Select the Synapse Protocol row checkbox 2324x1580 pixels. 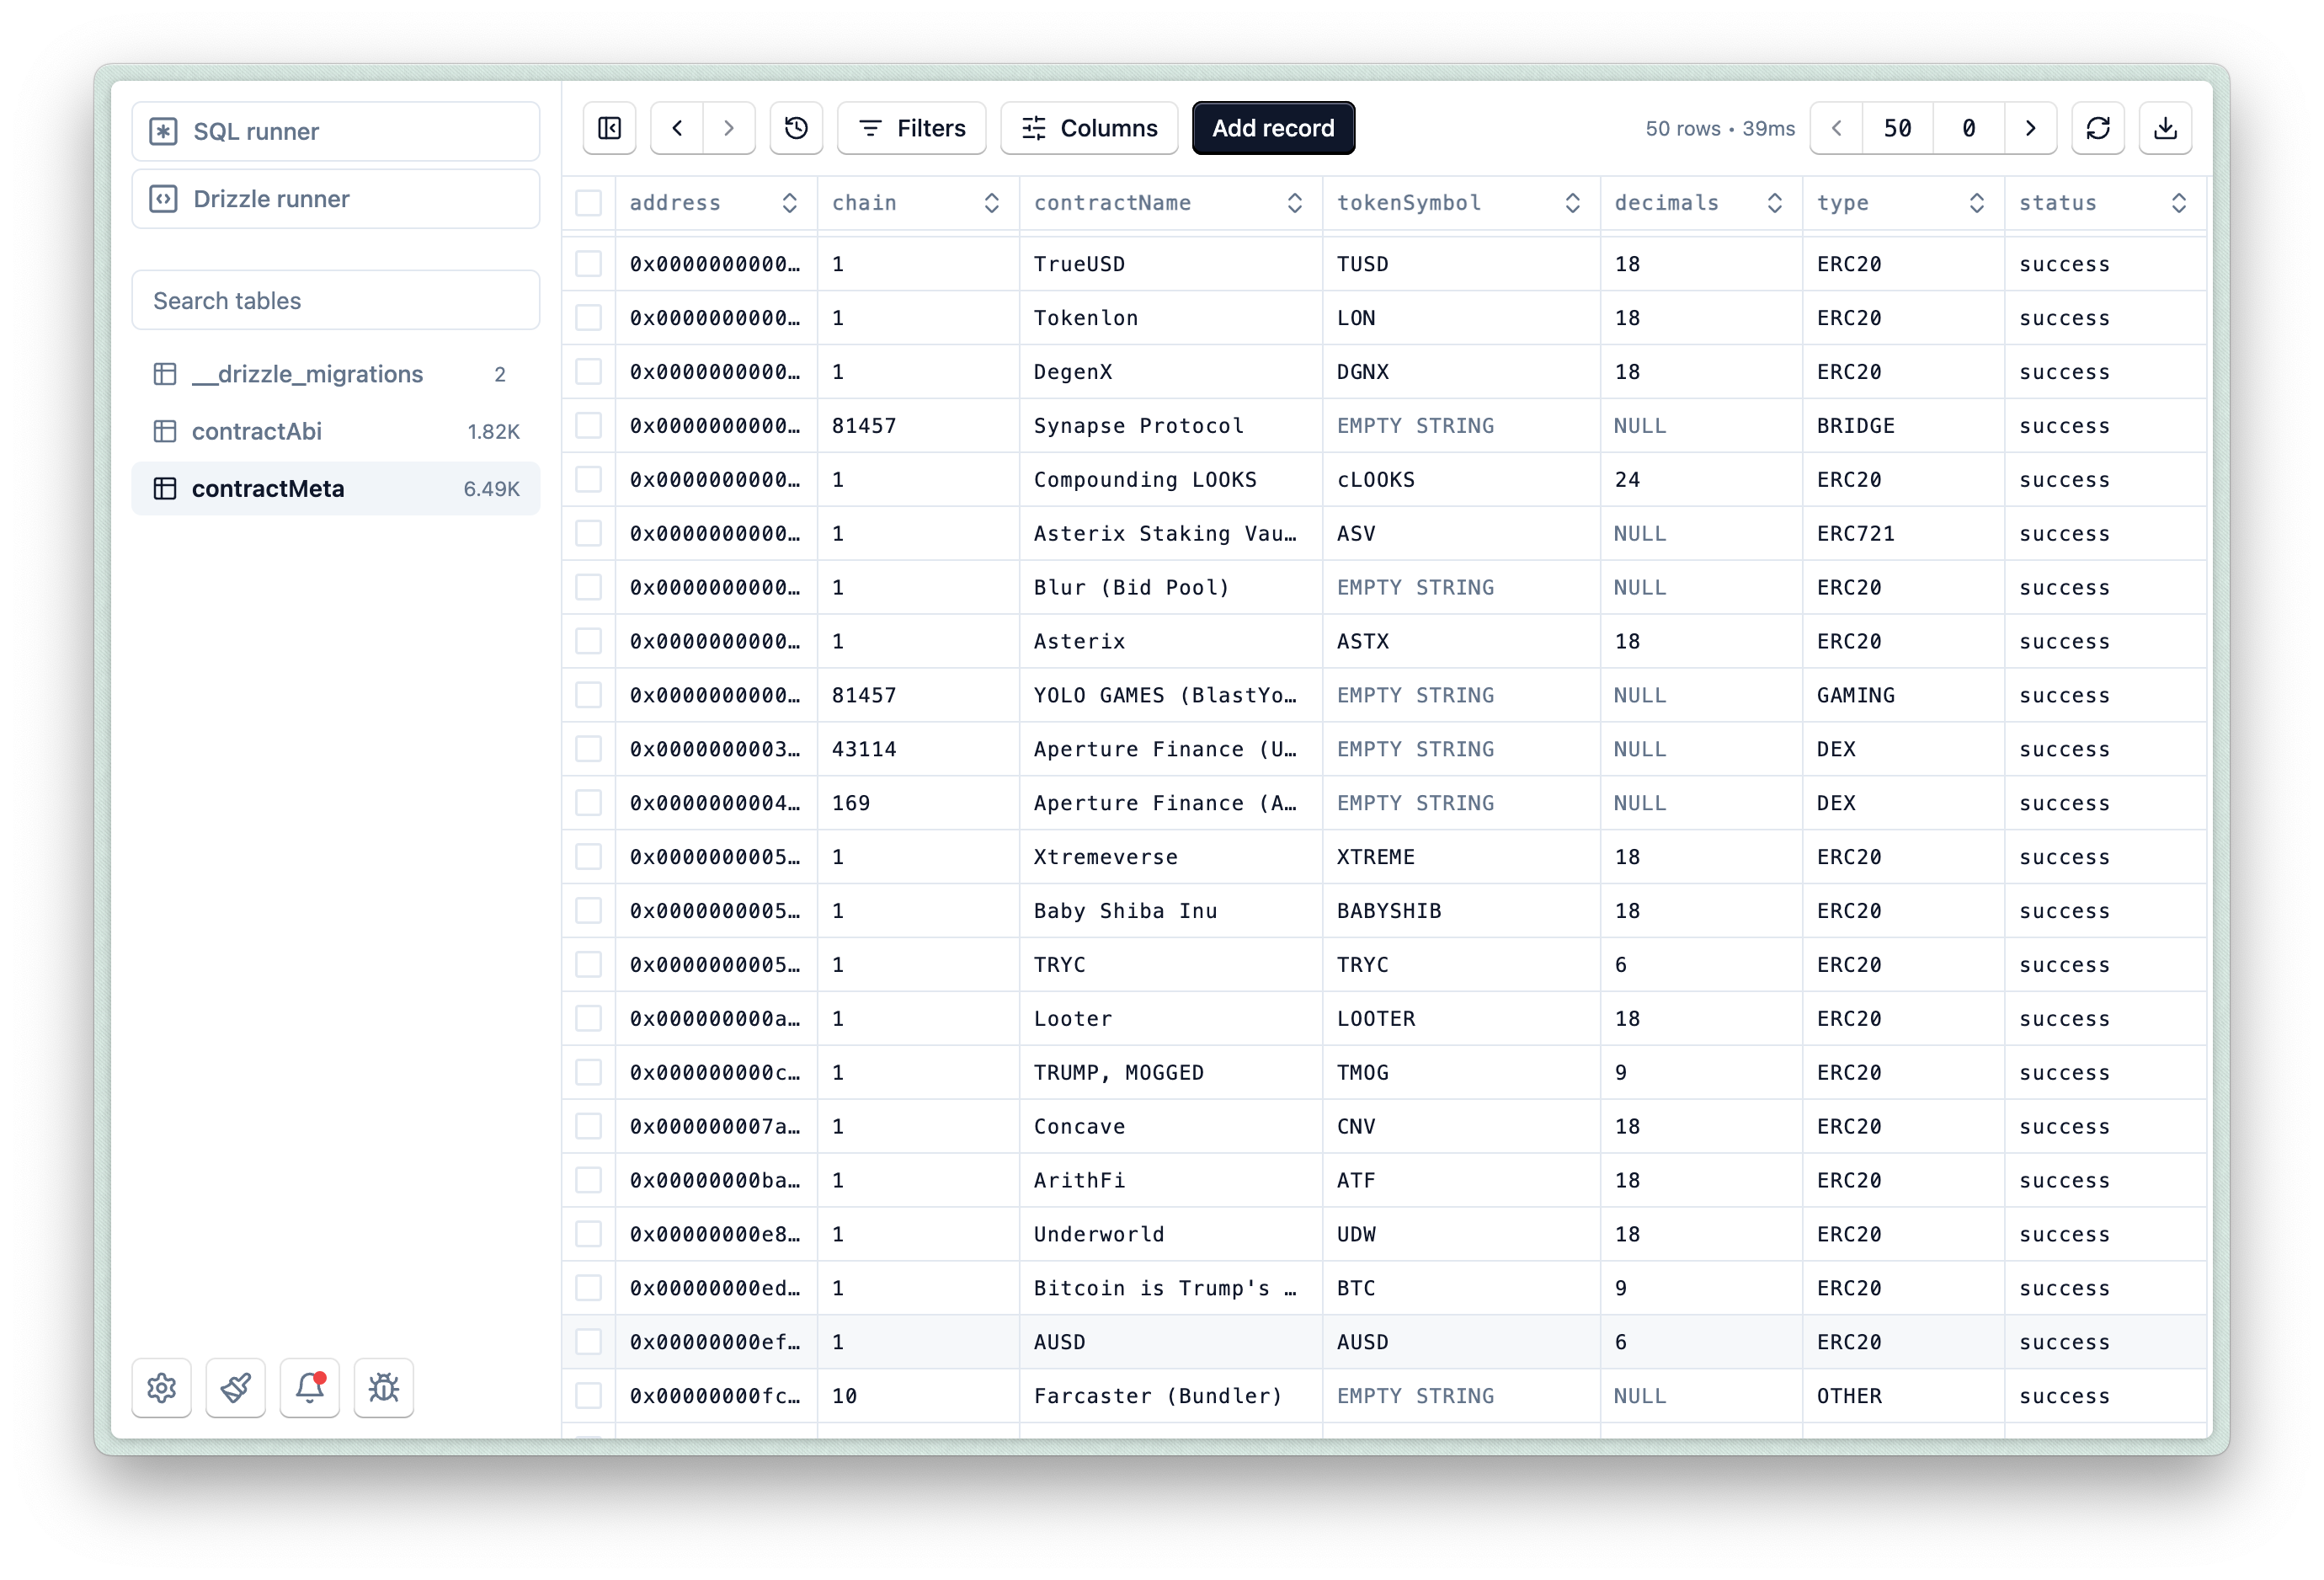(x=589, y=425)
